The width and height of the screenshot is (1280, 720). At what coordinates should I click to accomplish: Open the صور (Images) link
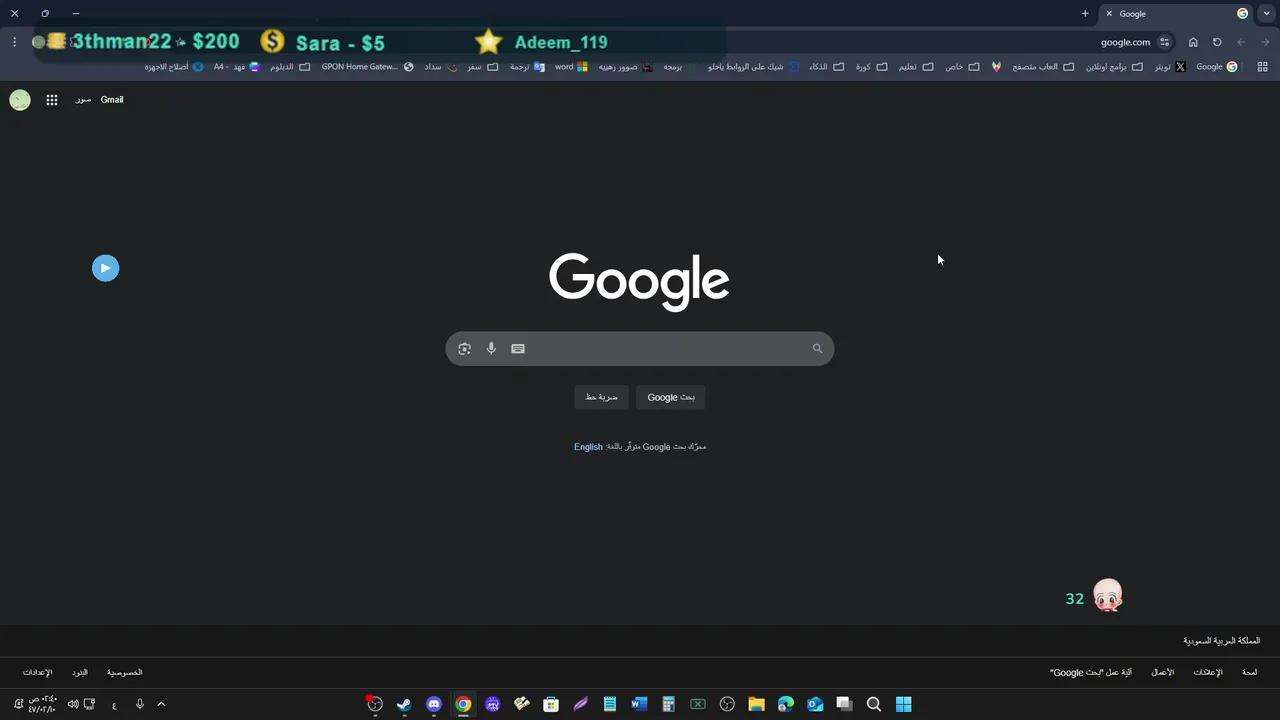tap(83, 100)
